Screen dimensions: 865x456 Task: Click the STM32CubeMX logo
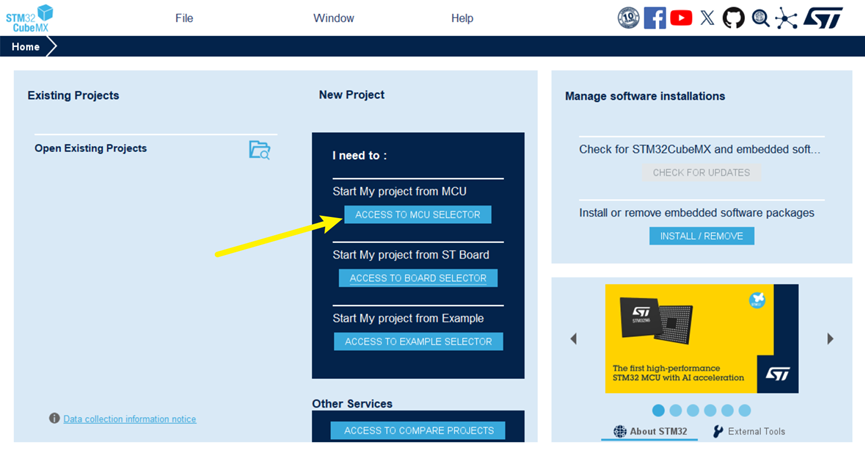[x=29, y=18]
